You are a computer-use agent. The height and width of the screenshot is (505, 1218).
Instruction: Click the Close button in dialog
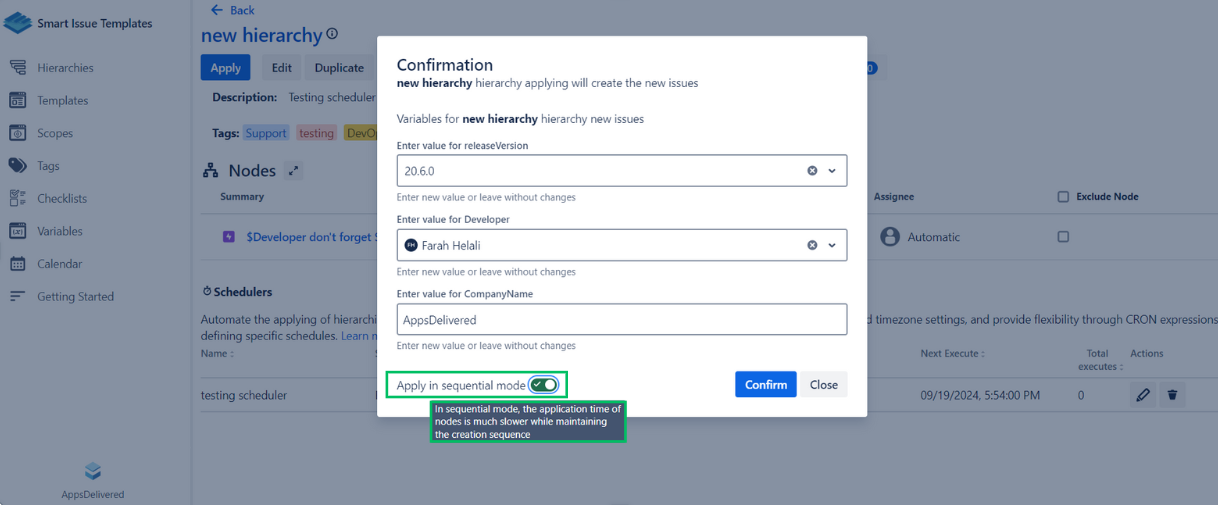point(823,385)
